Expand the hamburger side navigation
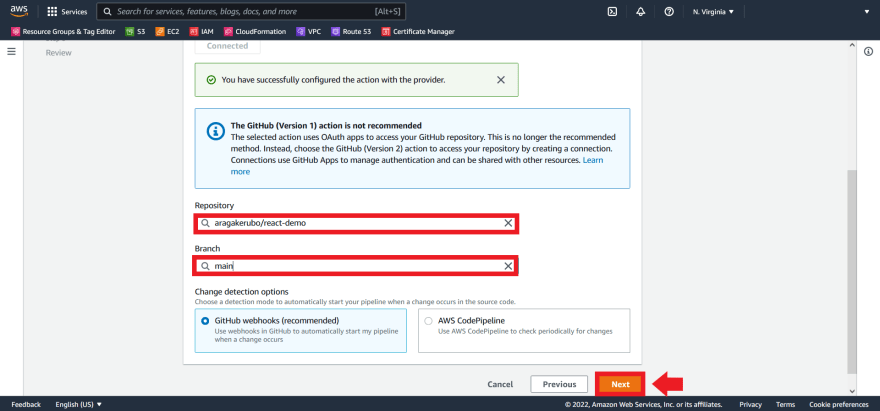The width and height of the screenshot is (880, 411). point(11,52)
